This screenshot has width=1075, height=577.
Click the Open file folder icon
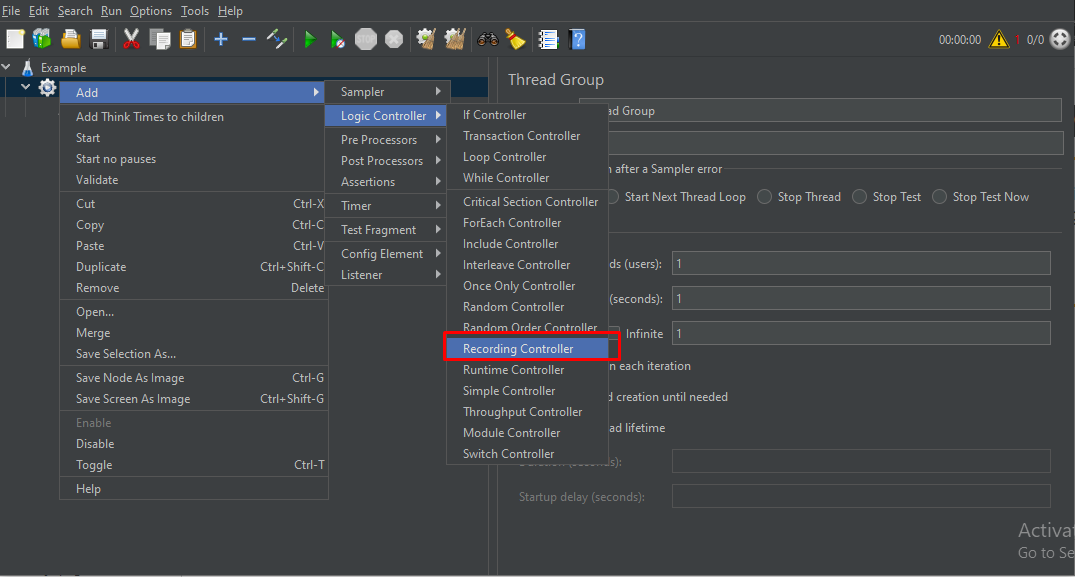[x=71, y=39]
